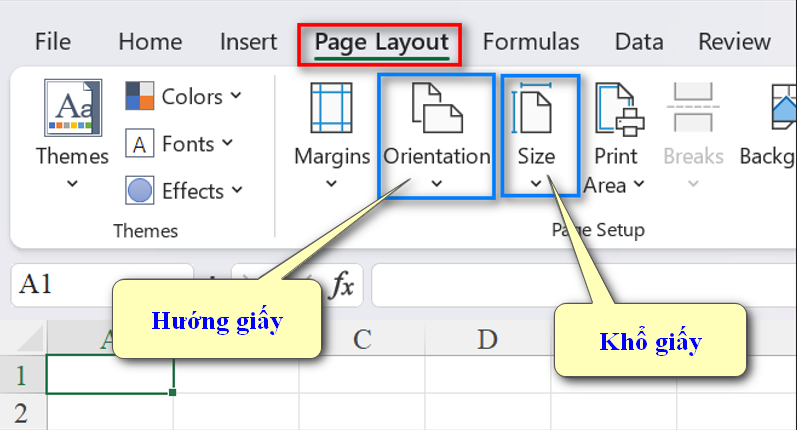The height and width of the screenshot is (430, 797).
Task: Click the Effects circle icon
Action: click(140, 190)
